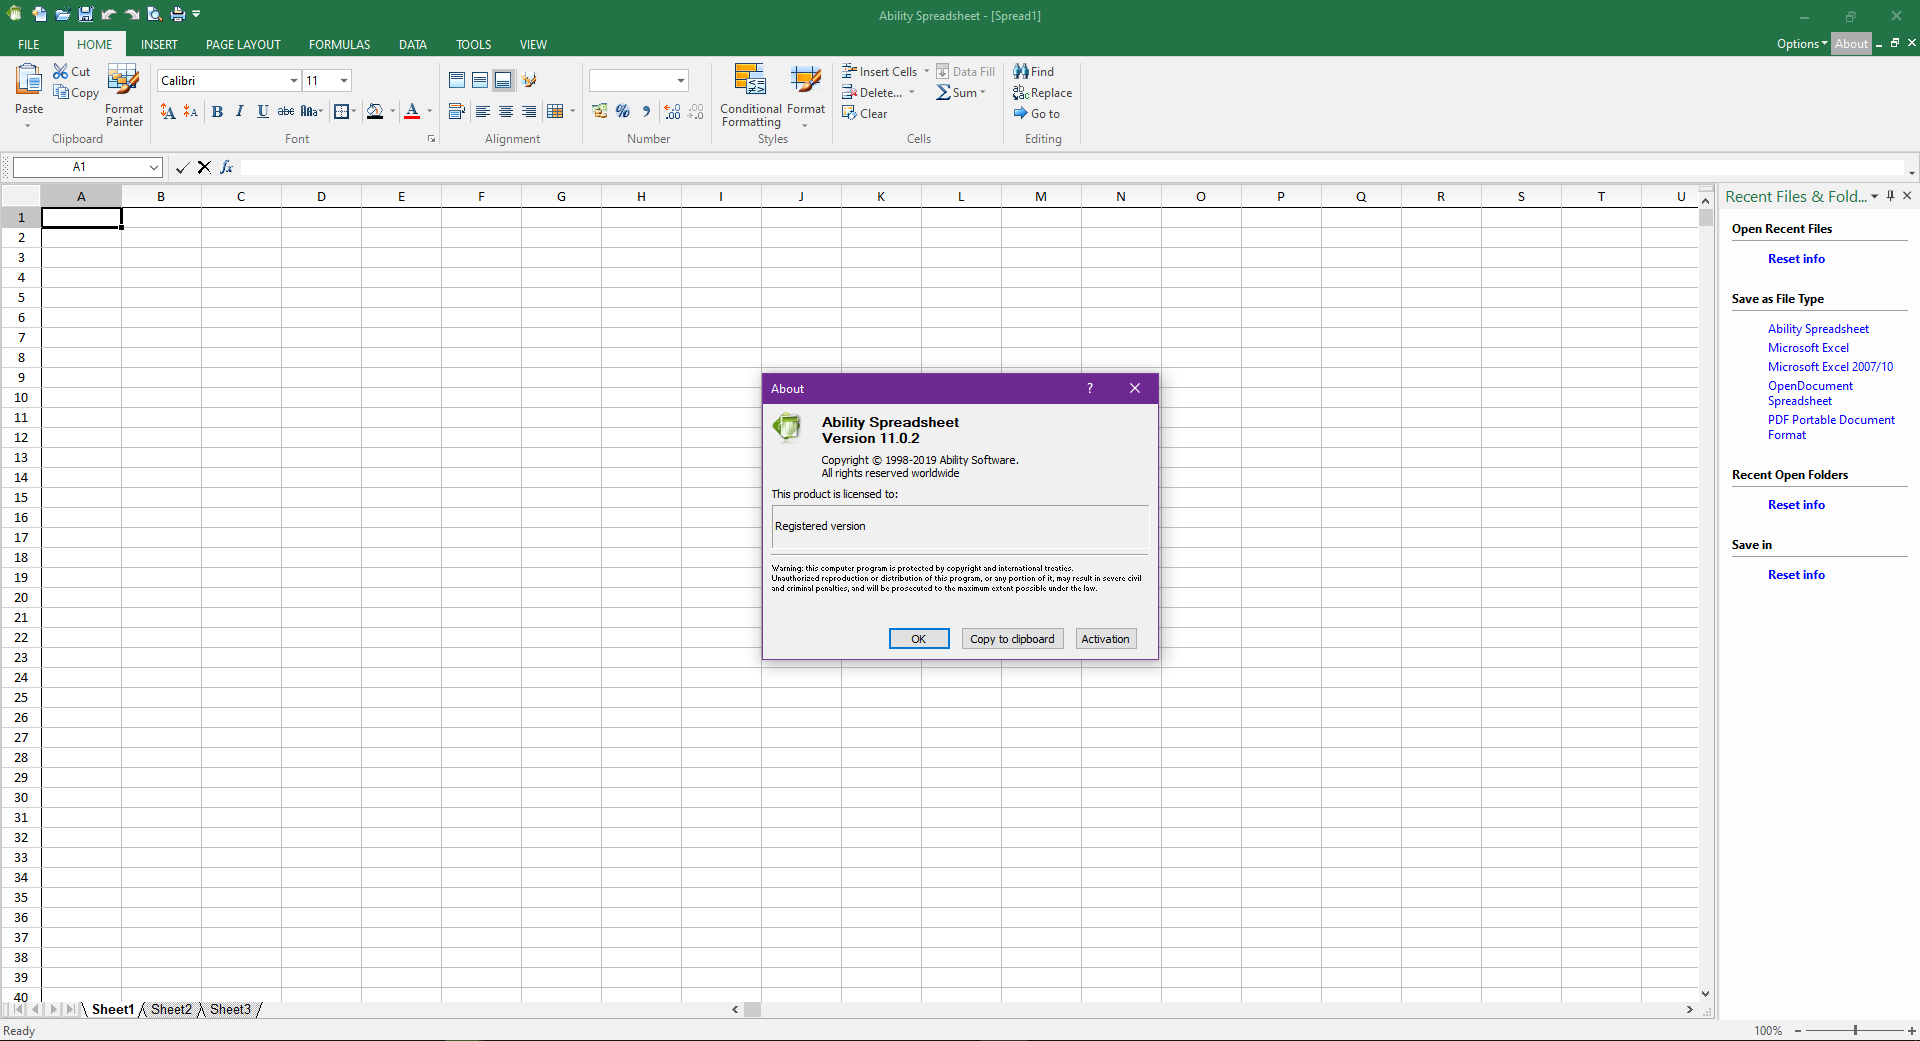The width and height of the screenshot is (1920, 1041).
Task: Open Conditional Formatting
Action: pos(751,95)
